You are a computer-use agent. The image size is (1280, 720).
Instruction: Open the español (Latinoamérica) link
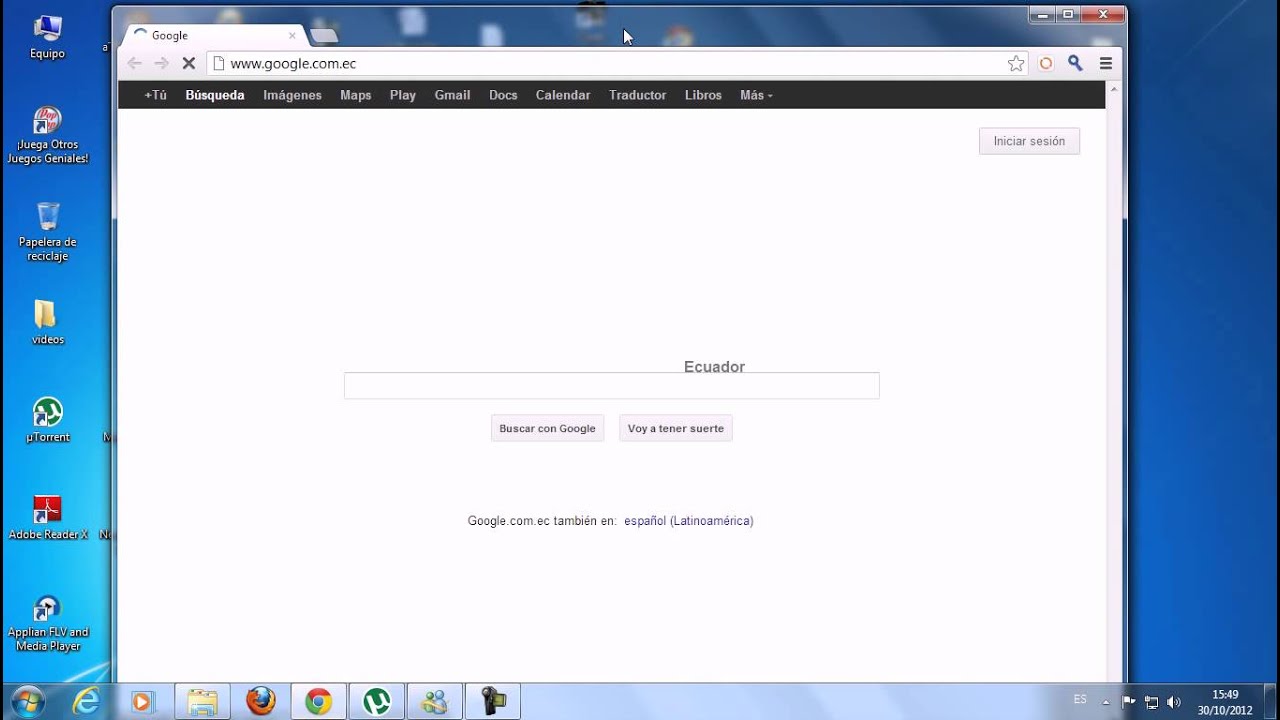[x=688, y=521]
